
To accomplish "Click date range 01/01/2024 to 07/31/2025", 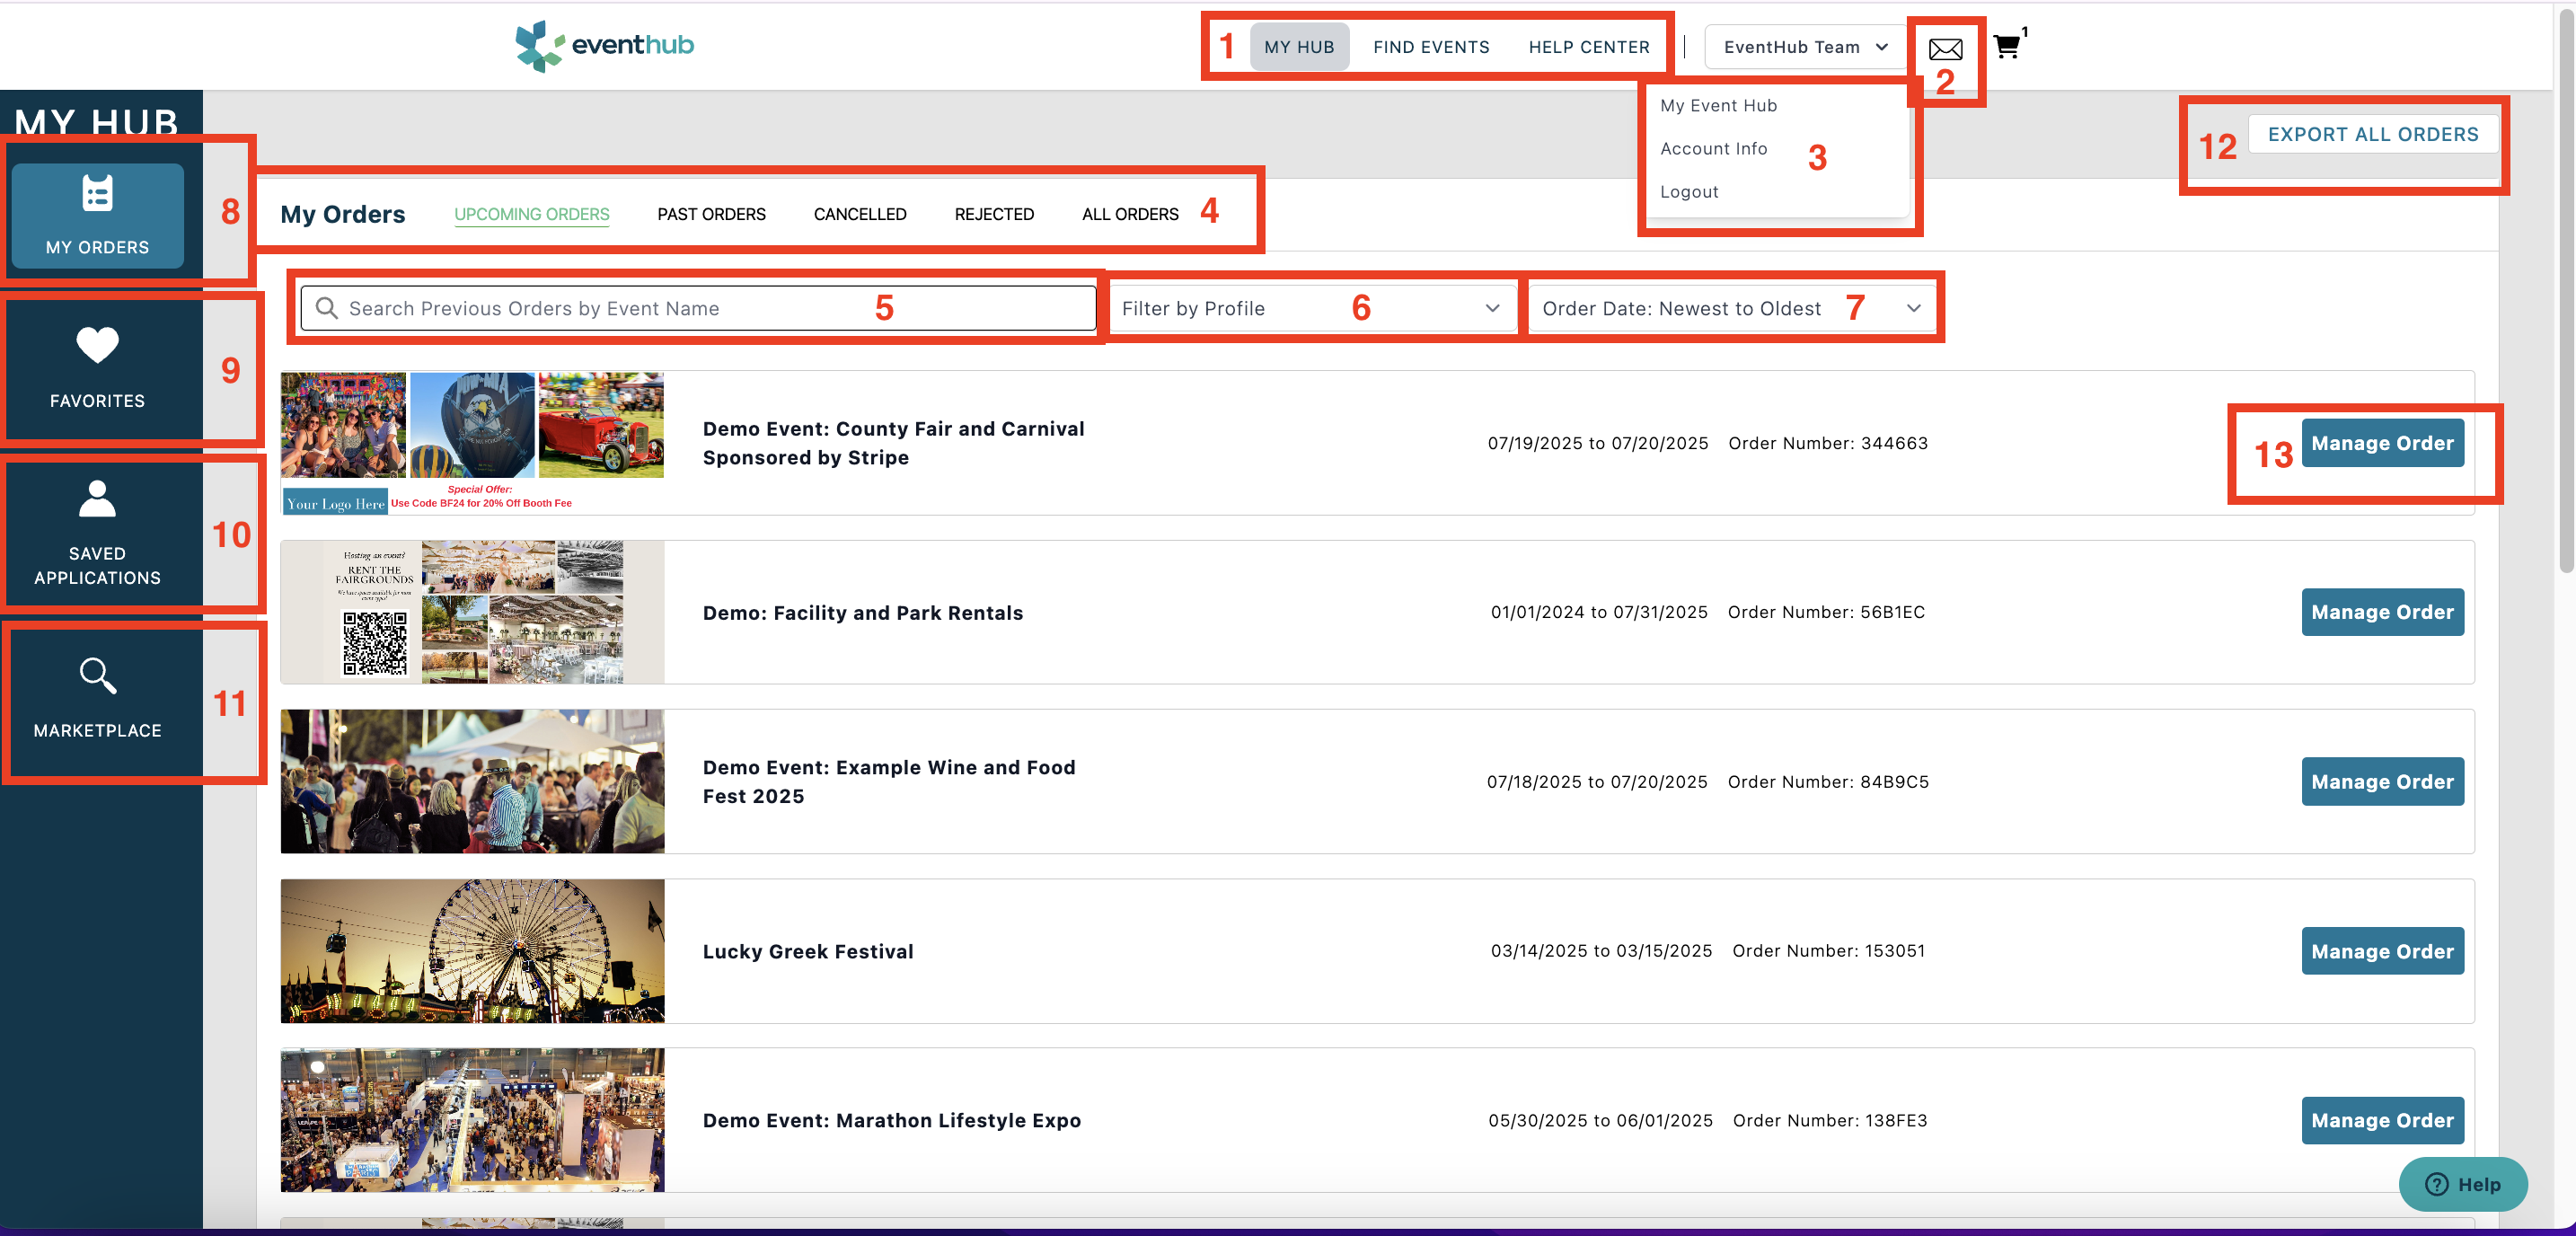I will click(1598, 612).
